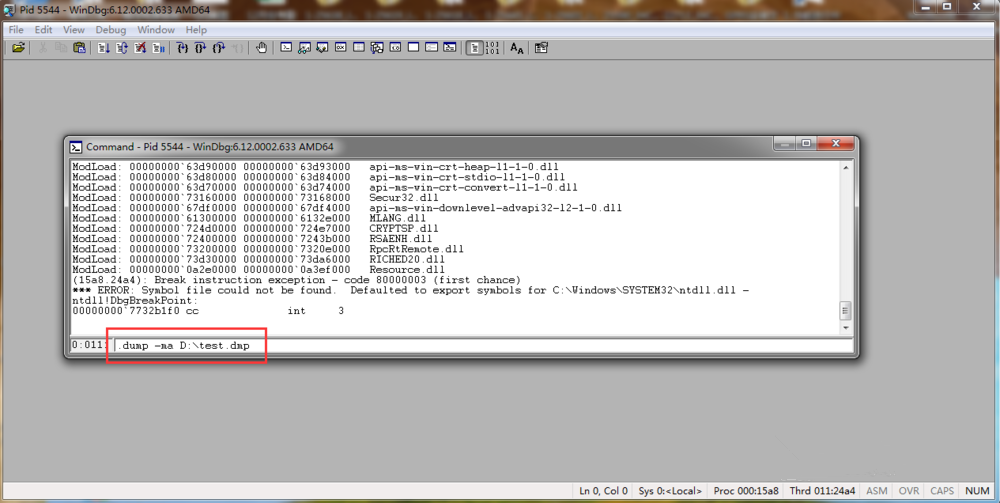Minimize the Command sub-window

(784, 143)
